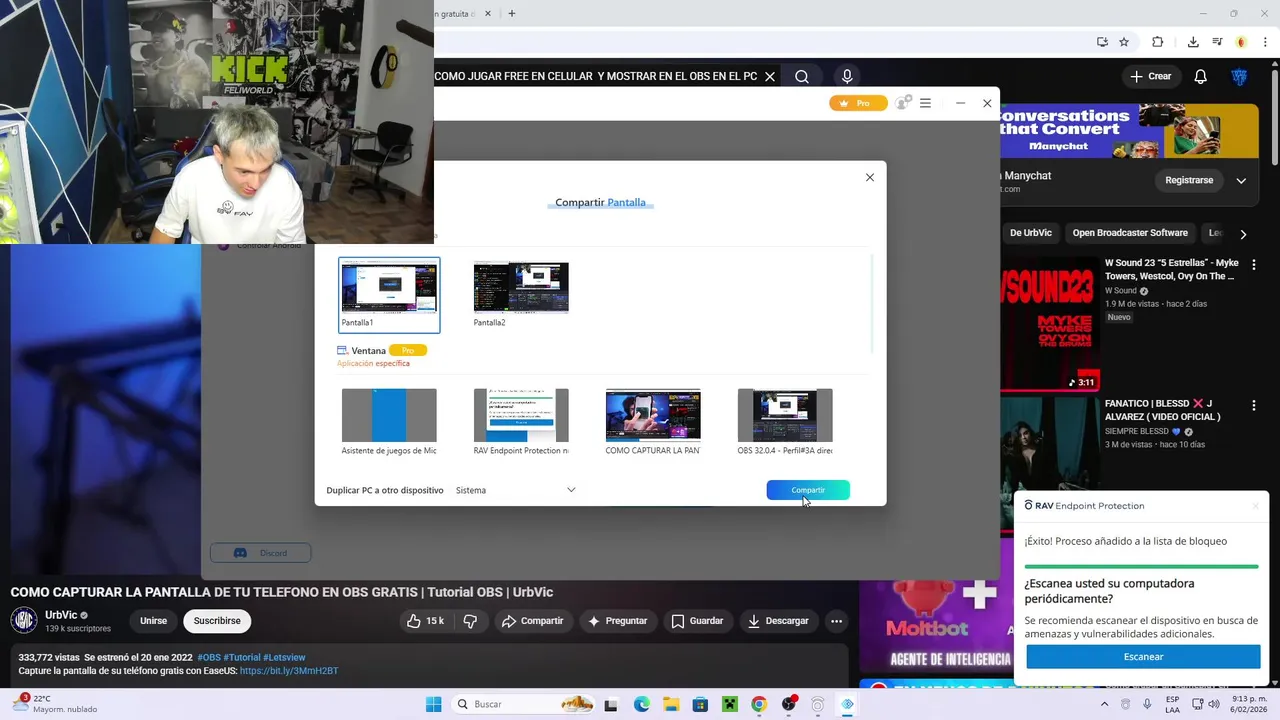This screenshot has width=1280, height=720.
Task: Click the Chrome install app icon
Action: pyautogui.click(x=1102, y=42)
